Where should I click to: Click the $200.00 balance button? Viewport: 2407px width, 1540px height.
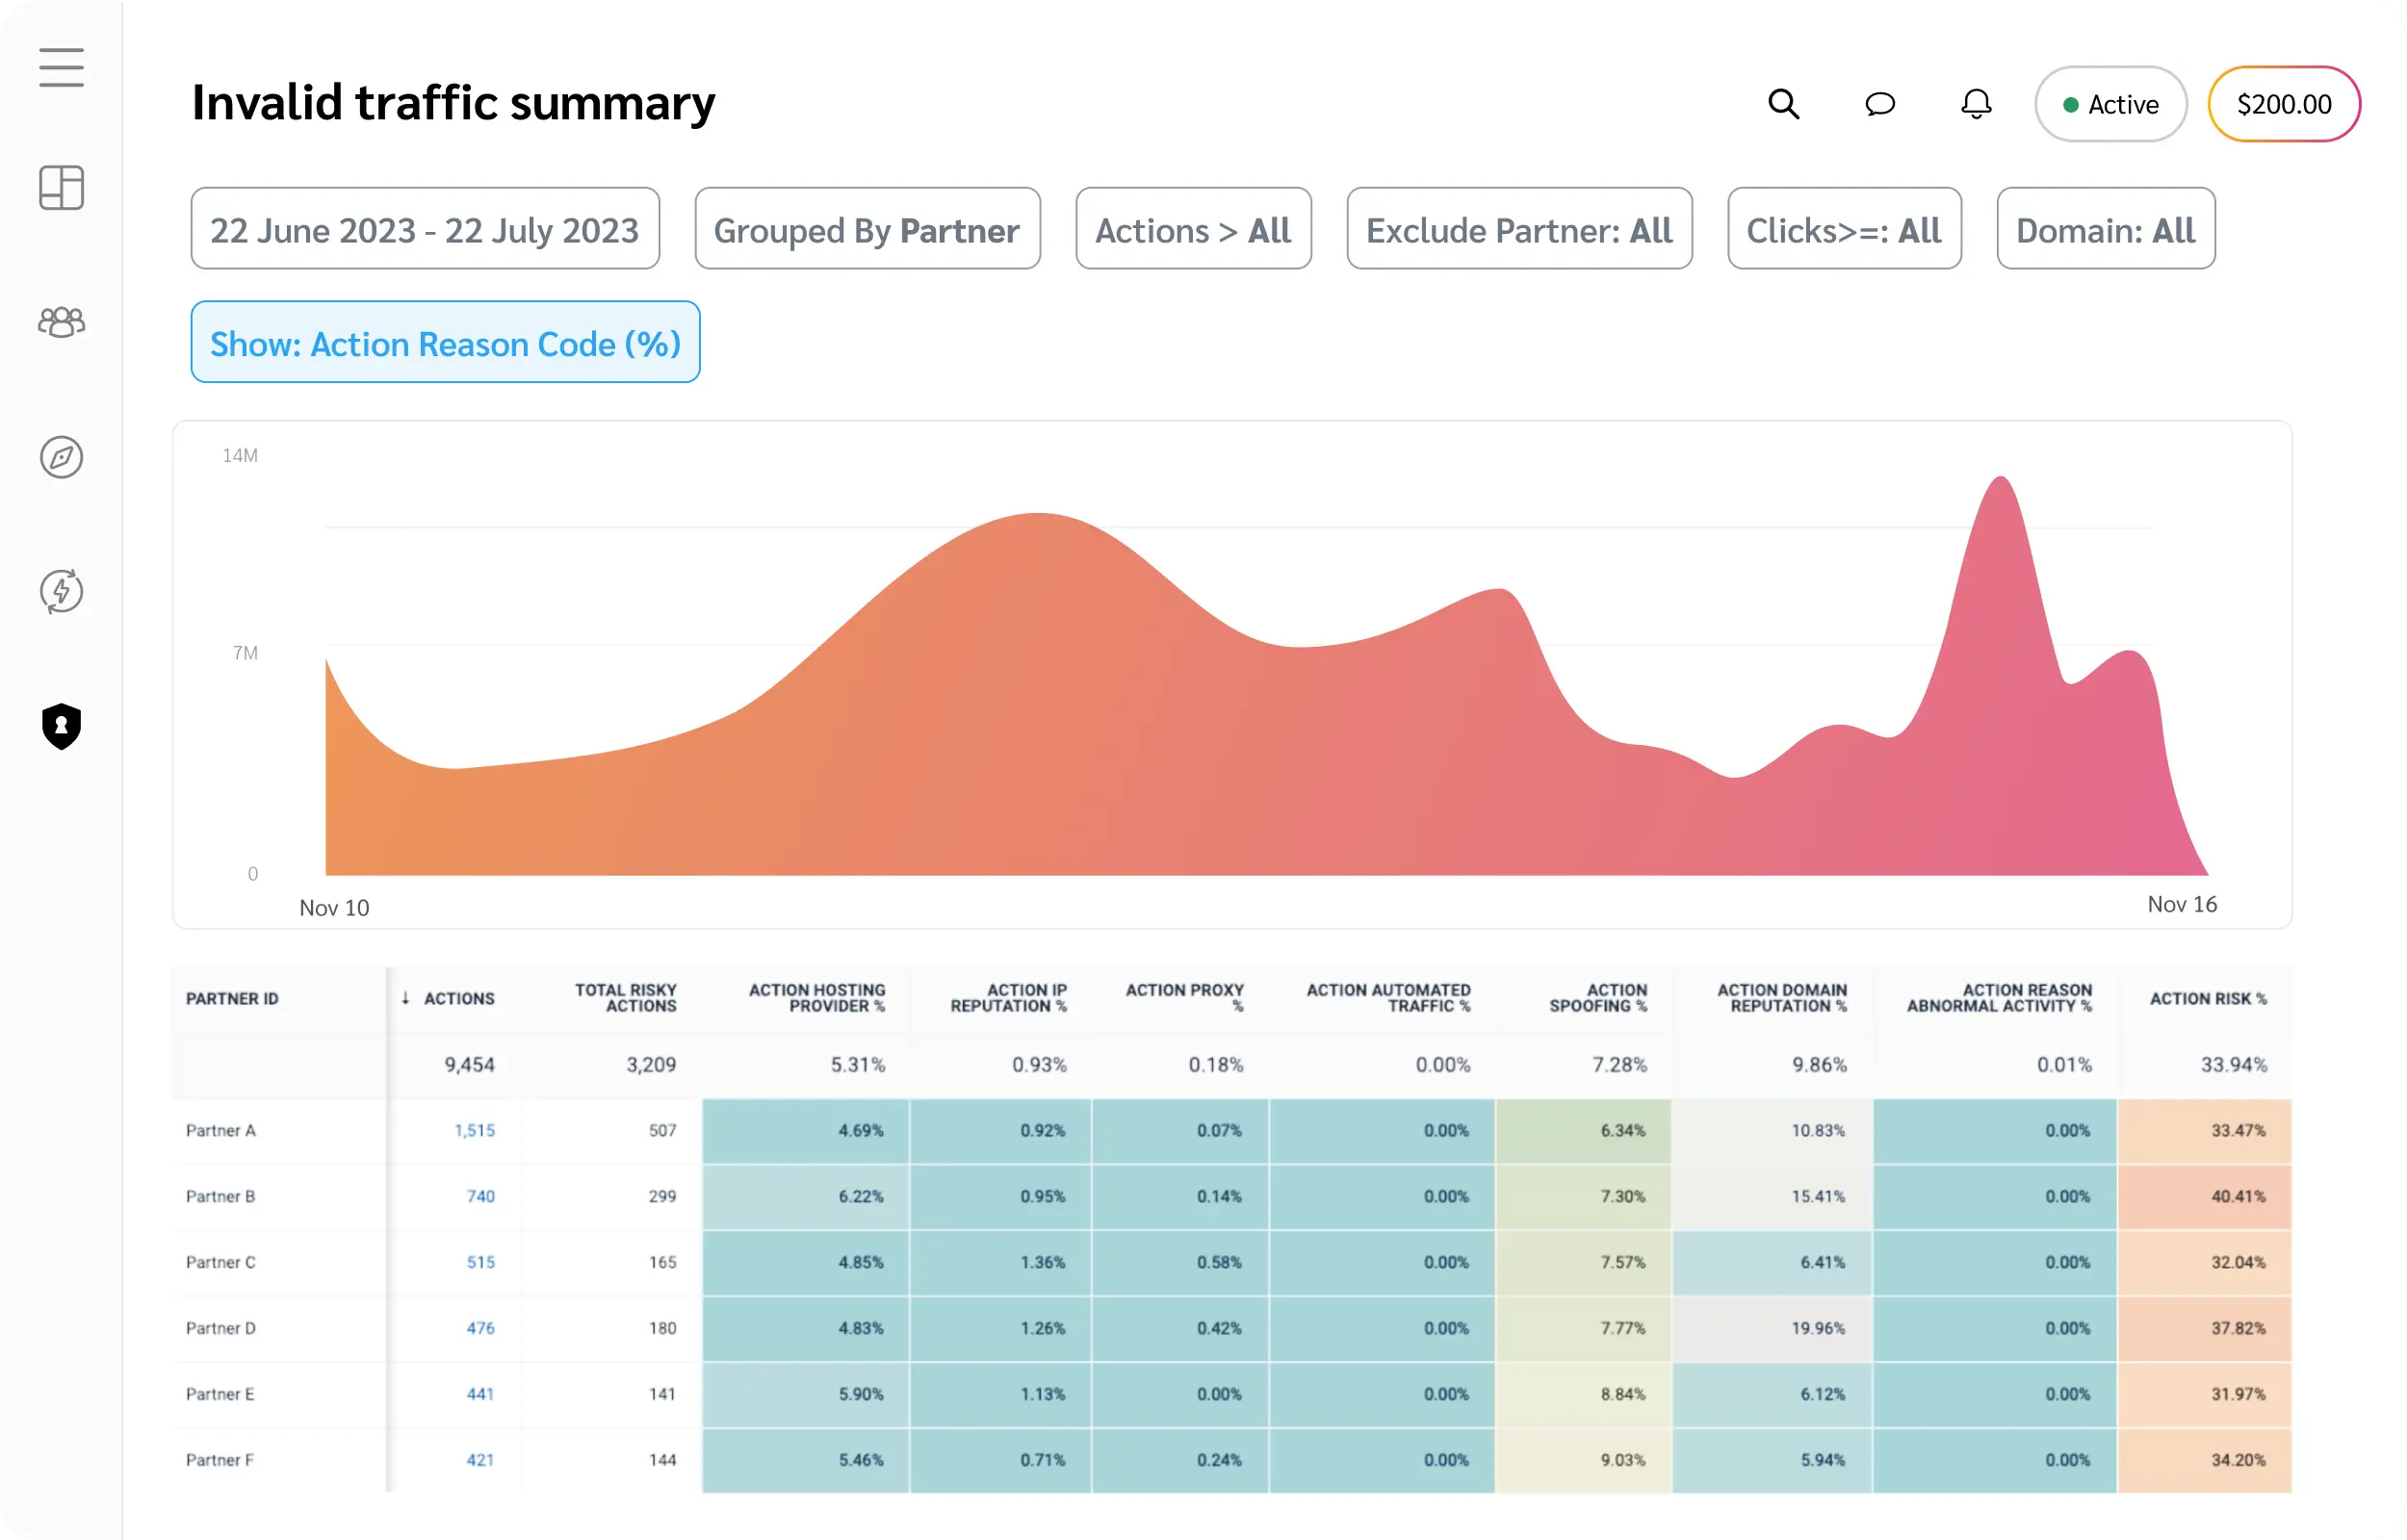(x=2283, y=104)
